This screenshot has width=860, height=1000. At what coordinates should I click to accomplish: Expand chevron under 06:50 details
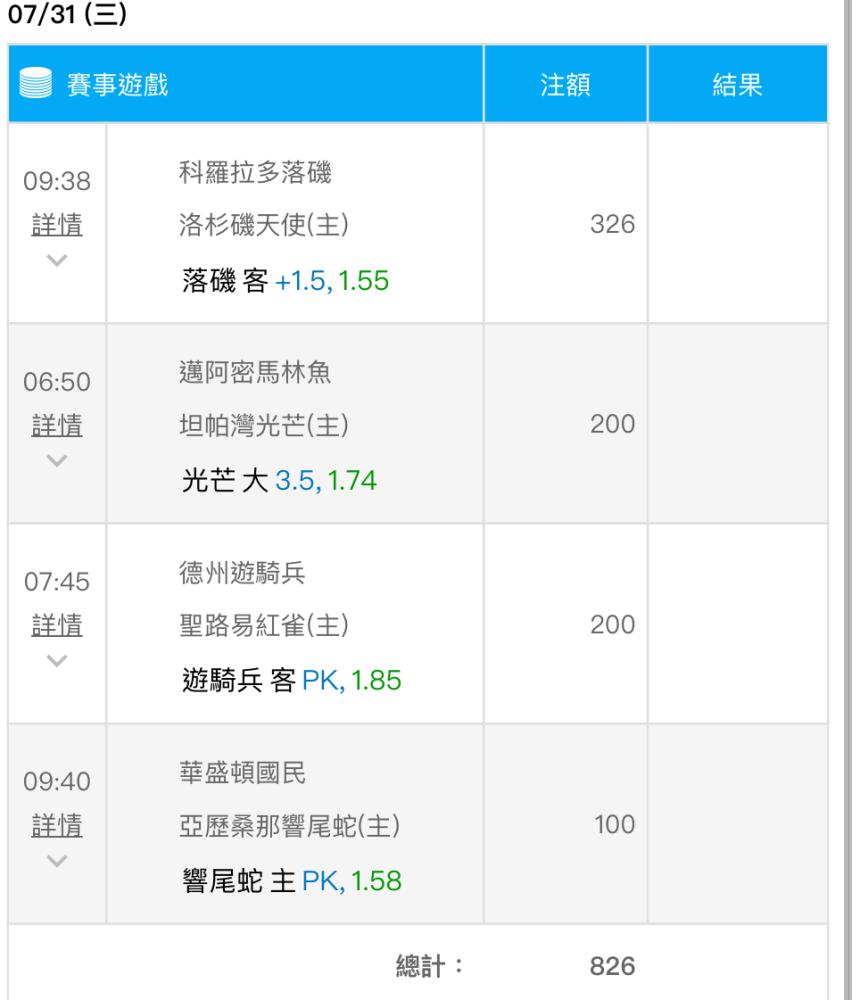pyautogui.click(x=57, y=460)
